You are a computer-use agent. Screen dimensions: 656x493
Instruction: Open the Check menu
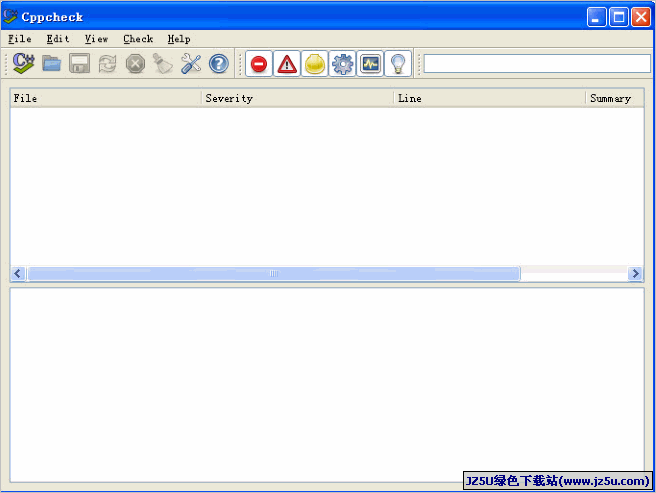(x=138, y=39)
